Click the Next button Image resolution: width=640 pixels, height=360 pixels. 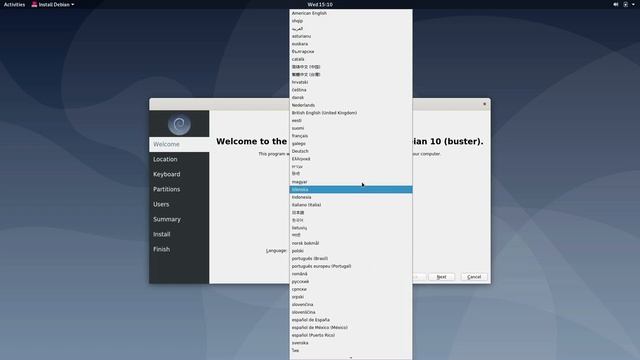pos(442,277)
